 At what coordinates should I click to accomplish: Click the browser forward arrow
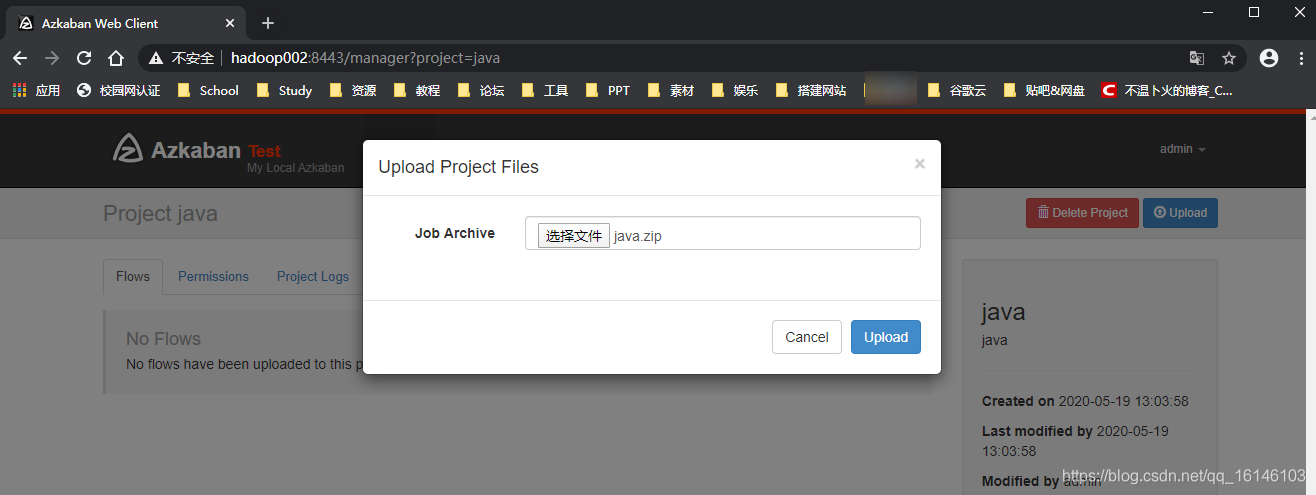[x=52, y=58]
